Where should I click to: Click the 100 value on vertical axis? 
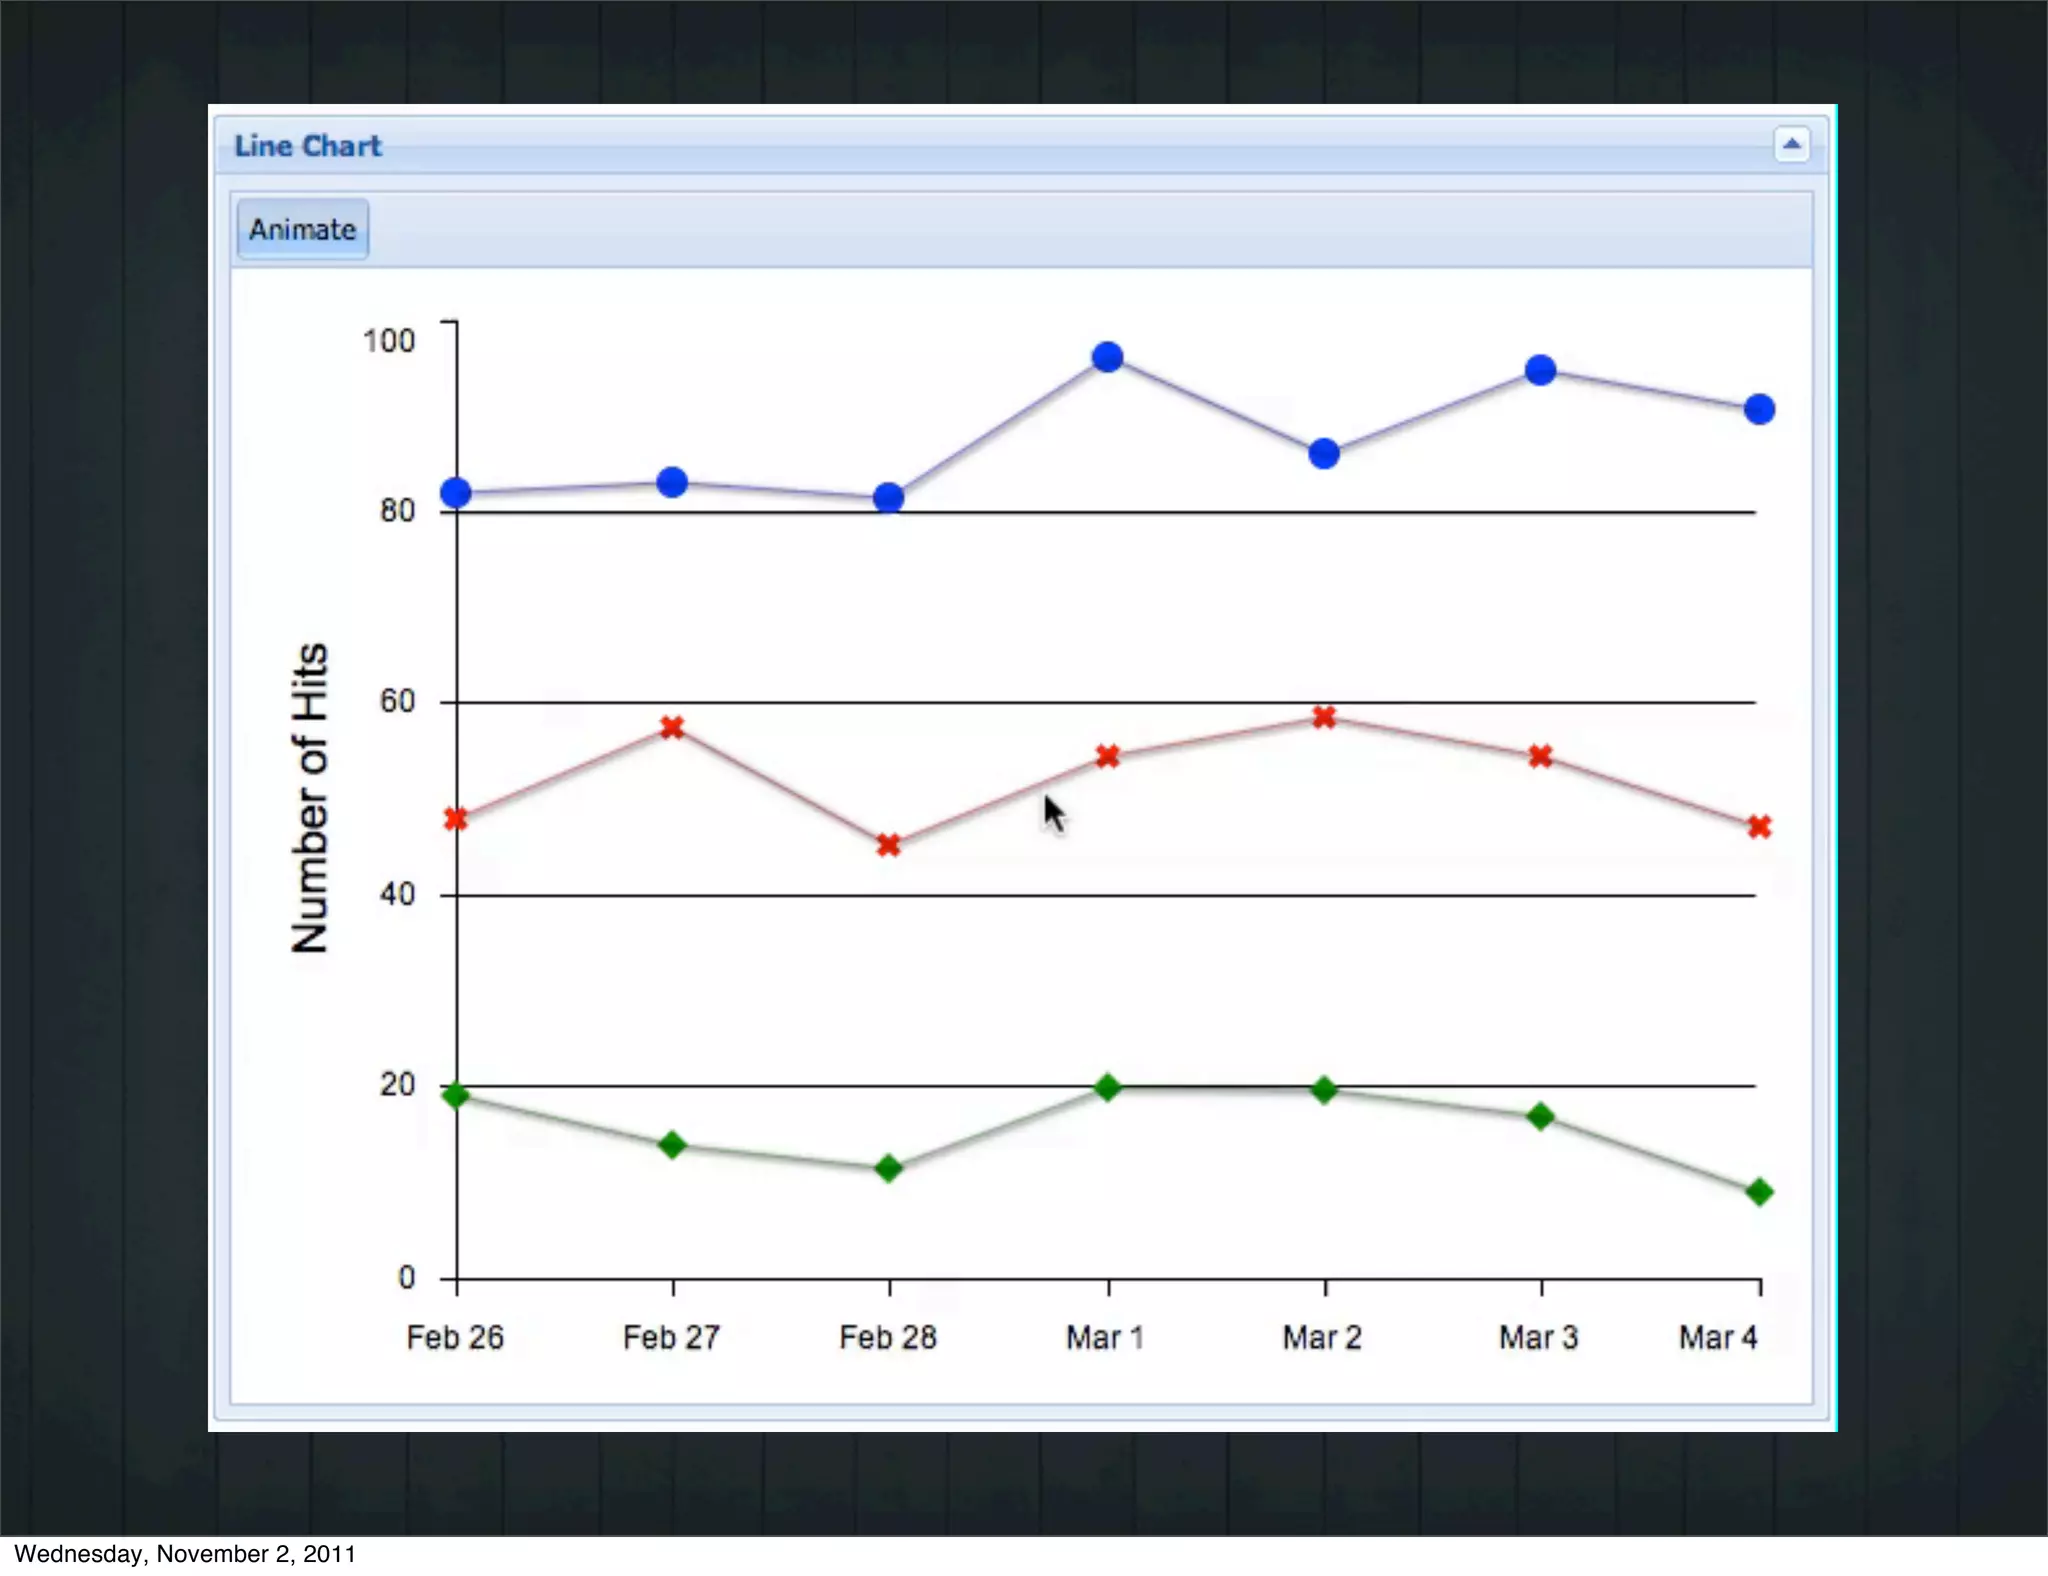click(x=388, y=341)
